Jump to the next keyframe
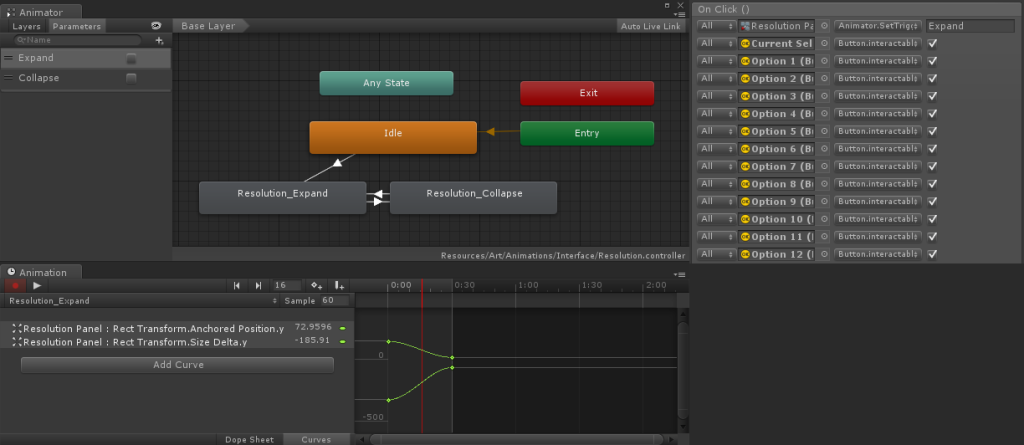The width and height of the screenshot is (1024, 445). click(258, 285)
